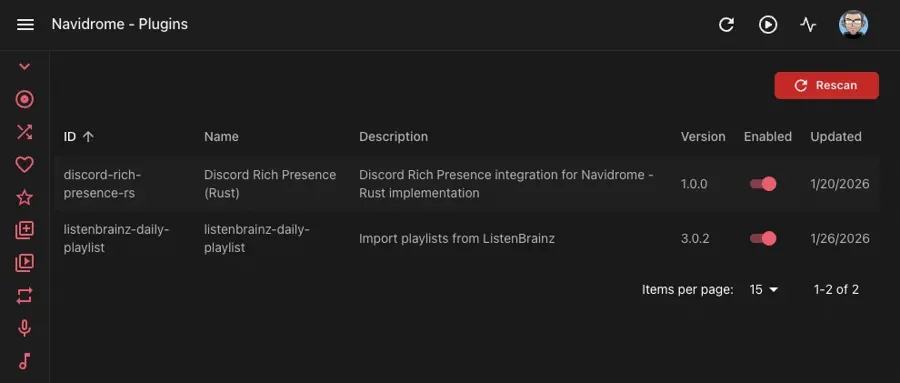The width and height of the screenshot is (900, 383).
Task: Open the Top Rated star icon in sidebar
Action: [x=24, y=198]
